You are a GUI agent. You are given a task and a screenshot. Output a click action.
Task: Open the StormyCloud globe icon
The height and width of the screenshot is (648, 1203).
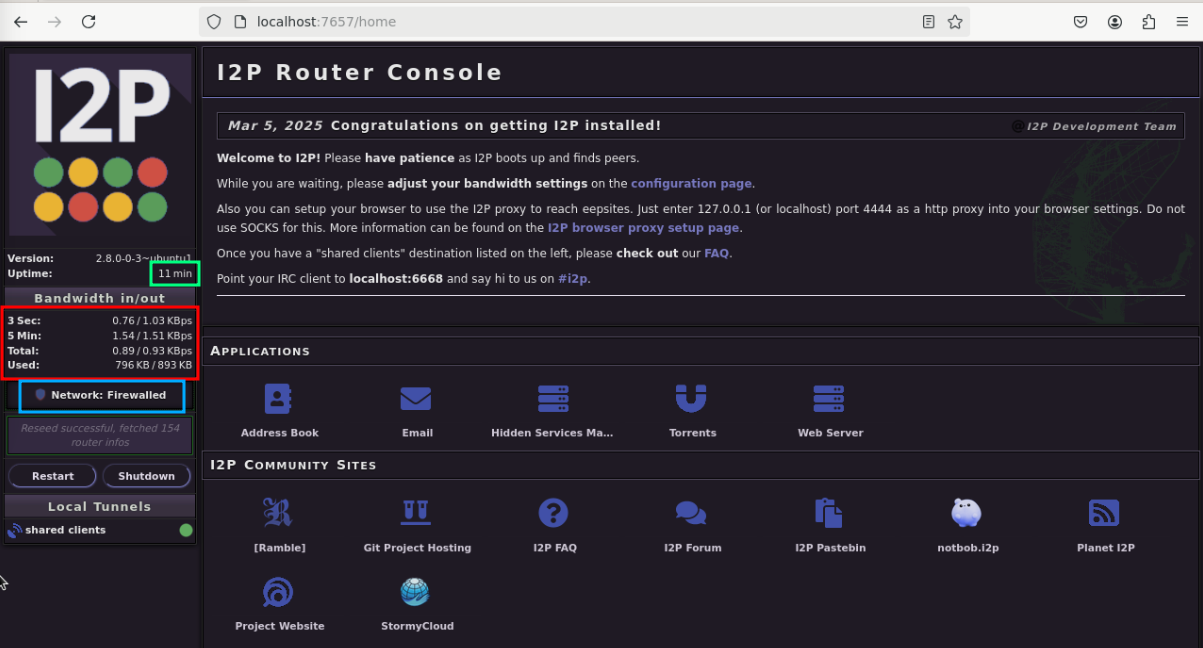coord(415,592)
